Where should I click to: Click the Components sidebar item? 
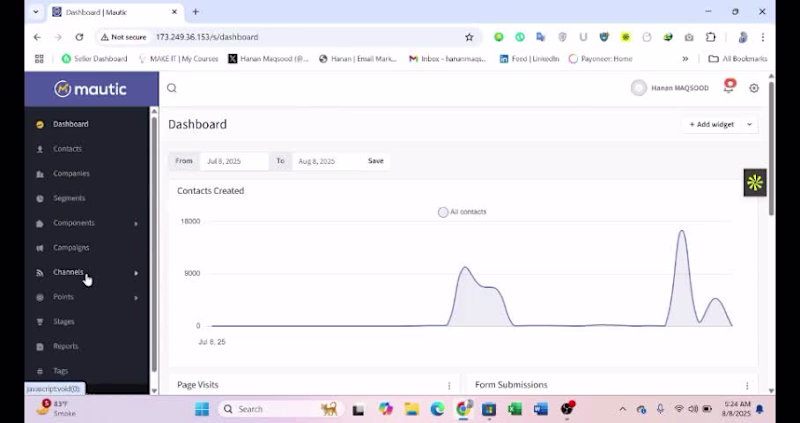coord(74,223)
